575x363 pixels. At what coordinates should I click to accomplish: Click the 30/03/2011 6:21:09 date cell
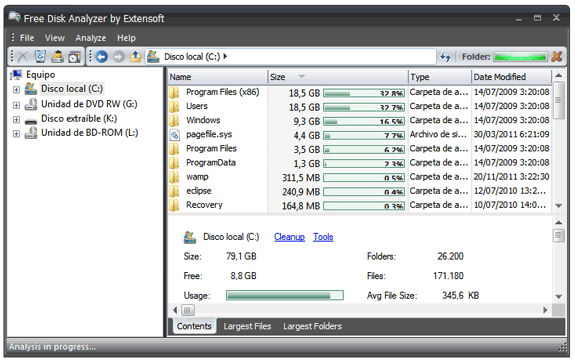(x=511, y=135)
